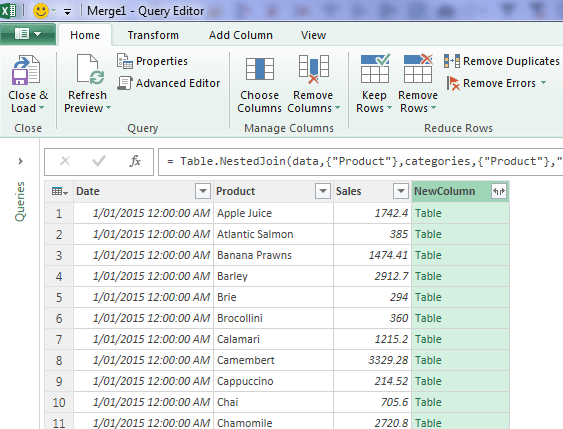This screenshot has height=429, width=563.
Task: Select the date cell in row 1
Action: tap(143, 213)
